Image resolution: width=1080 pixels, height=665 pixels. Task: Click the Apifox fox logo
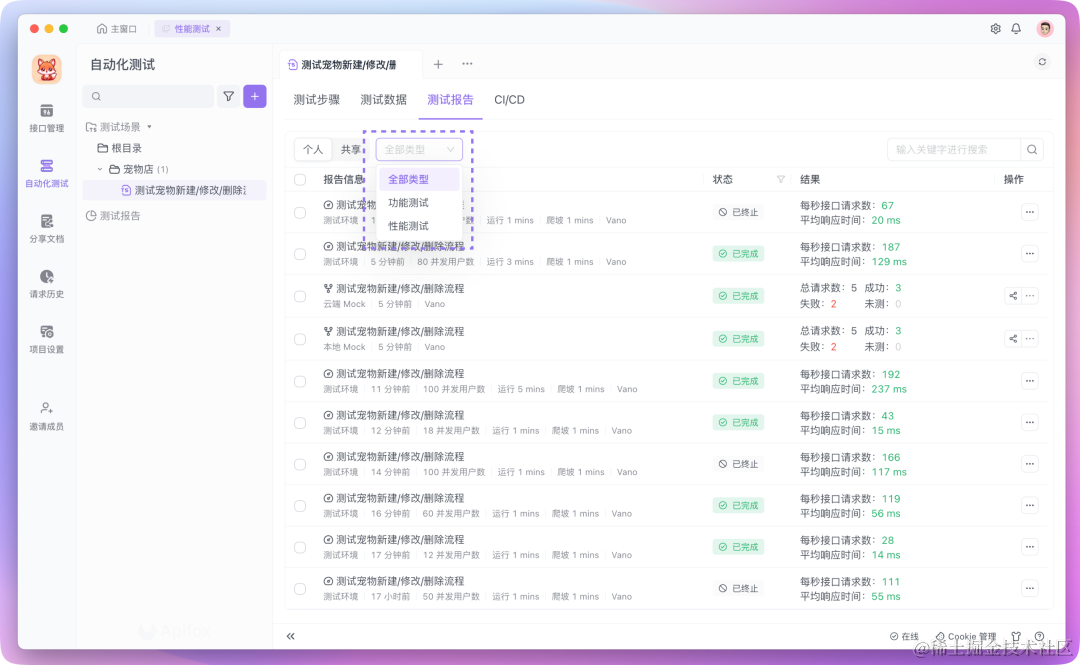[x=47, y=70]
